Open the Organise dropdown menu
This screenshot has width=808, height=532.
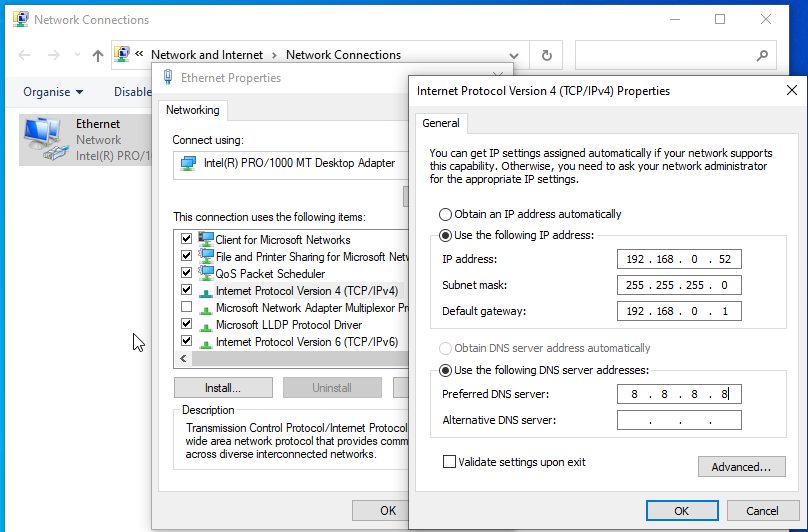point(53,92)
